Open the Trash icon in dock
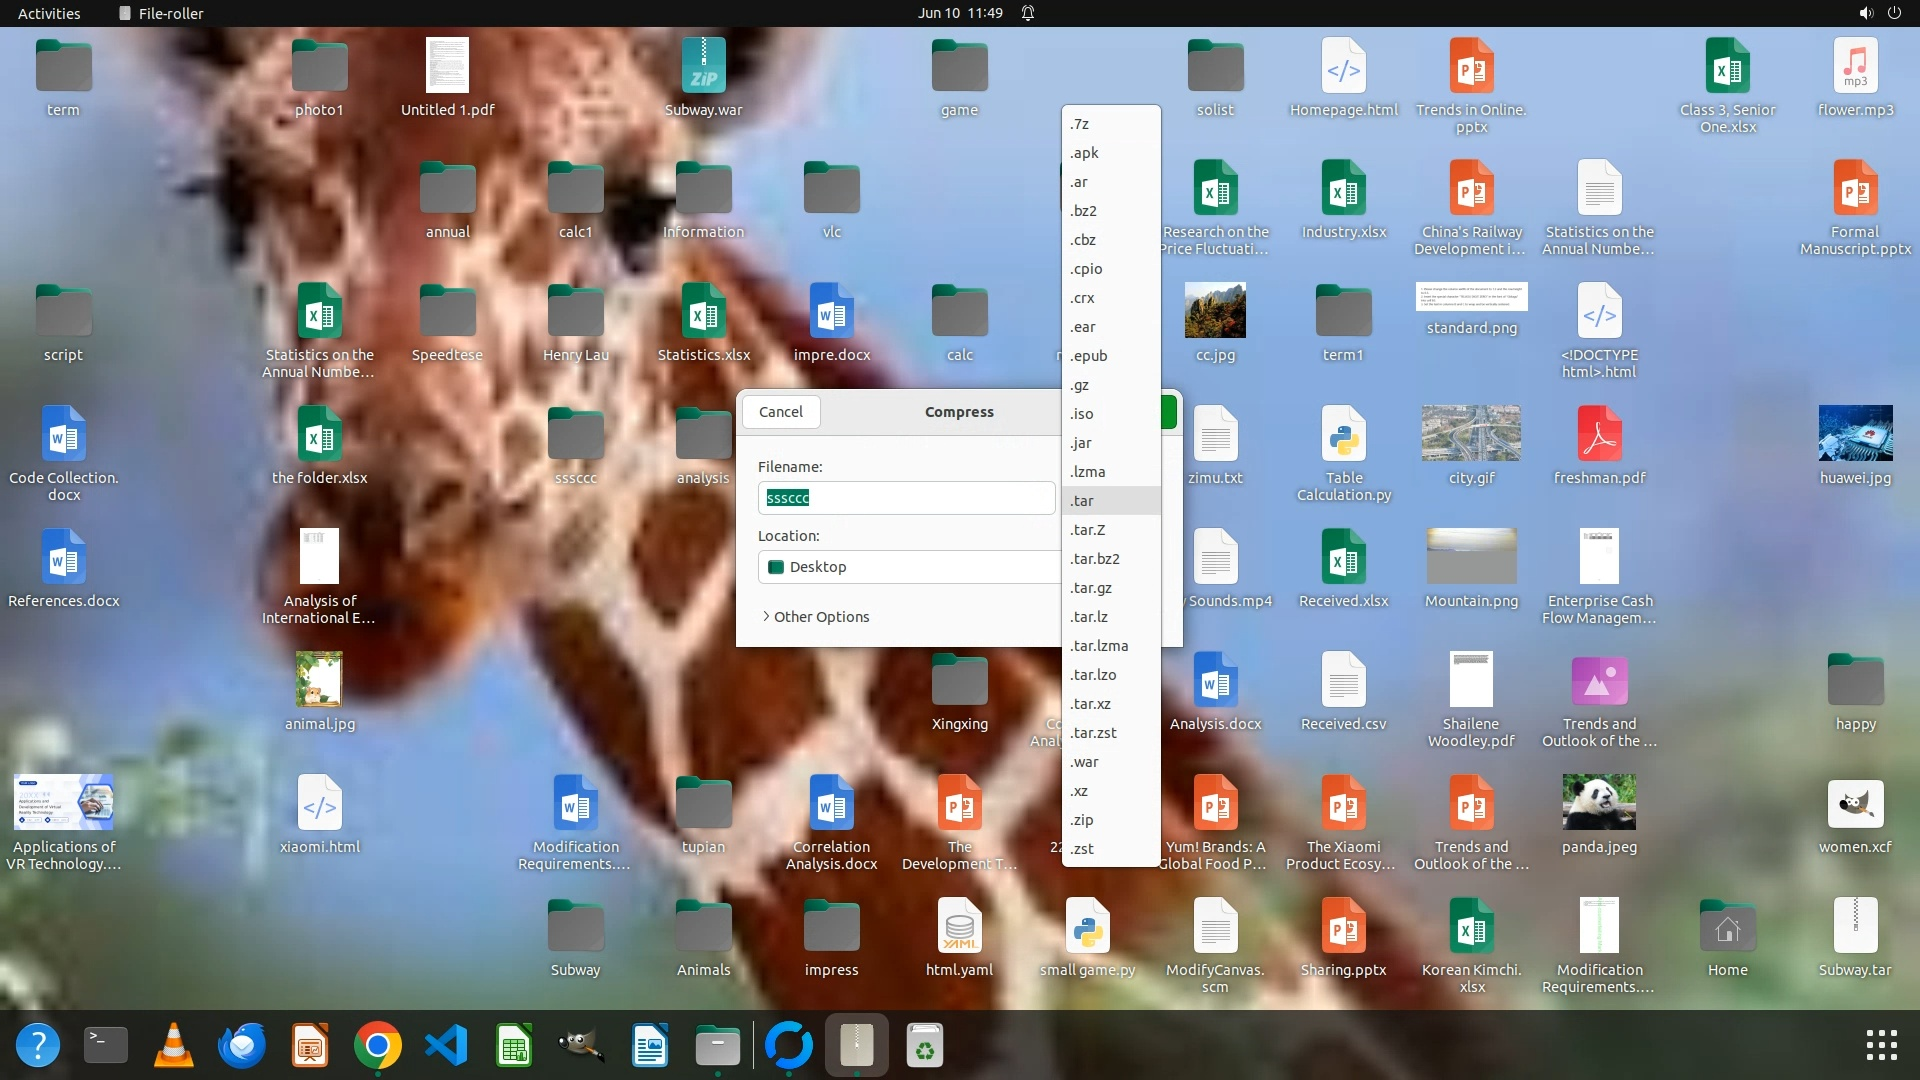This screenshot has width=1920, height=1080. [x=925, y=1046]
